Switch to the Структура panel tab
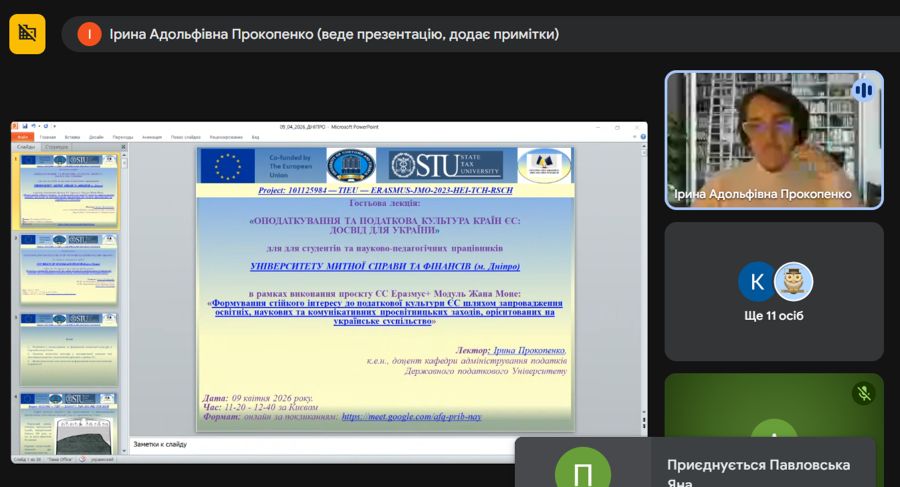The image size is (900, 487). pos(56,147)
